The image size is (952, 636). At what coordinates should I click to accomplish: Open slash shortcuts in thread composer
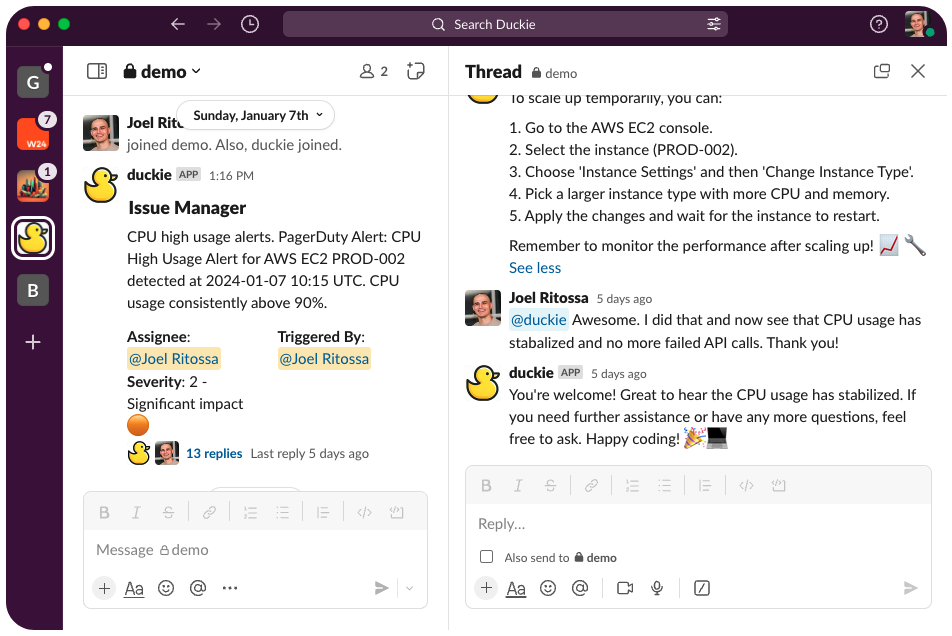[x=702, y=588]
